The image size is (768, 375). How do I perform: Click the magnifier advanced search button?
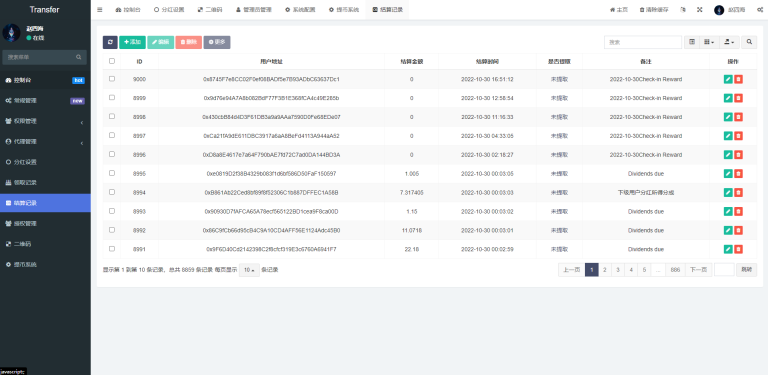(x=749, y=42)
